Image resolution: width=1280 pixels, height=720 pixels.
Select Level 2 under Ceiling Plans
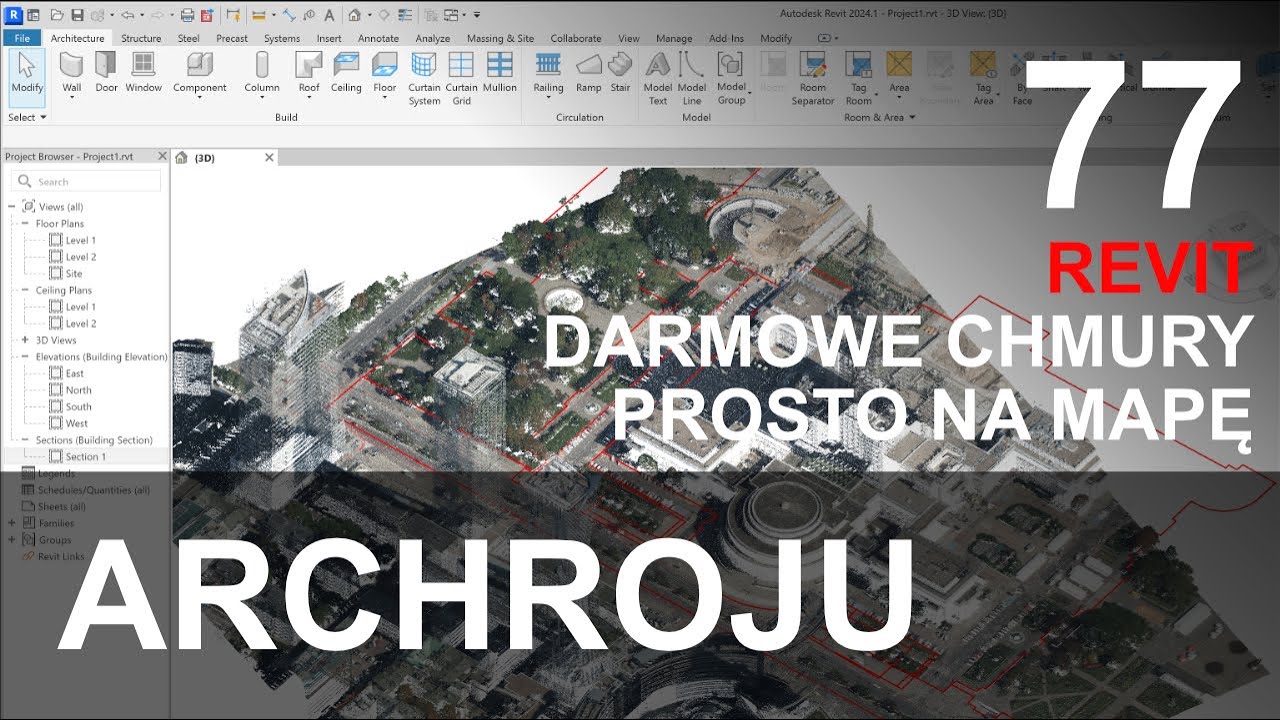point(80,323)
